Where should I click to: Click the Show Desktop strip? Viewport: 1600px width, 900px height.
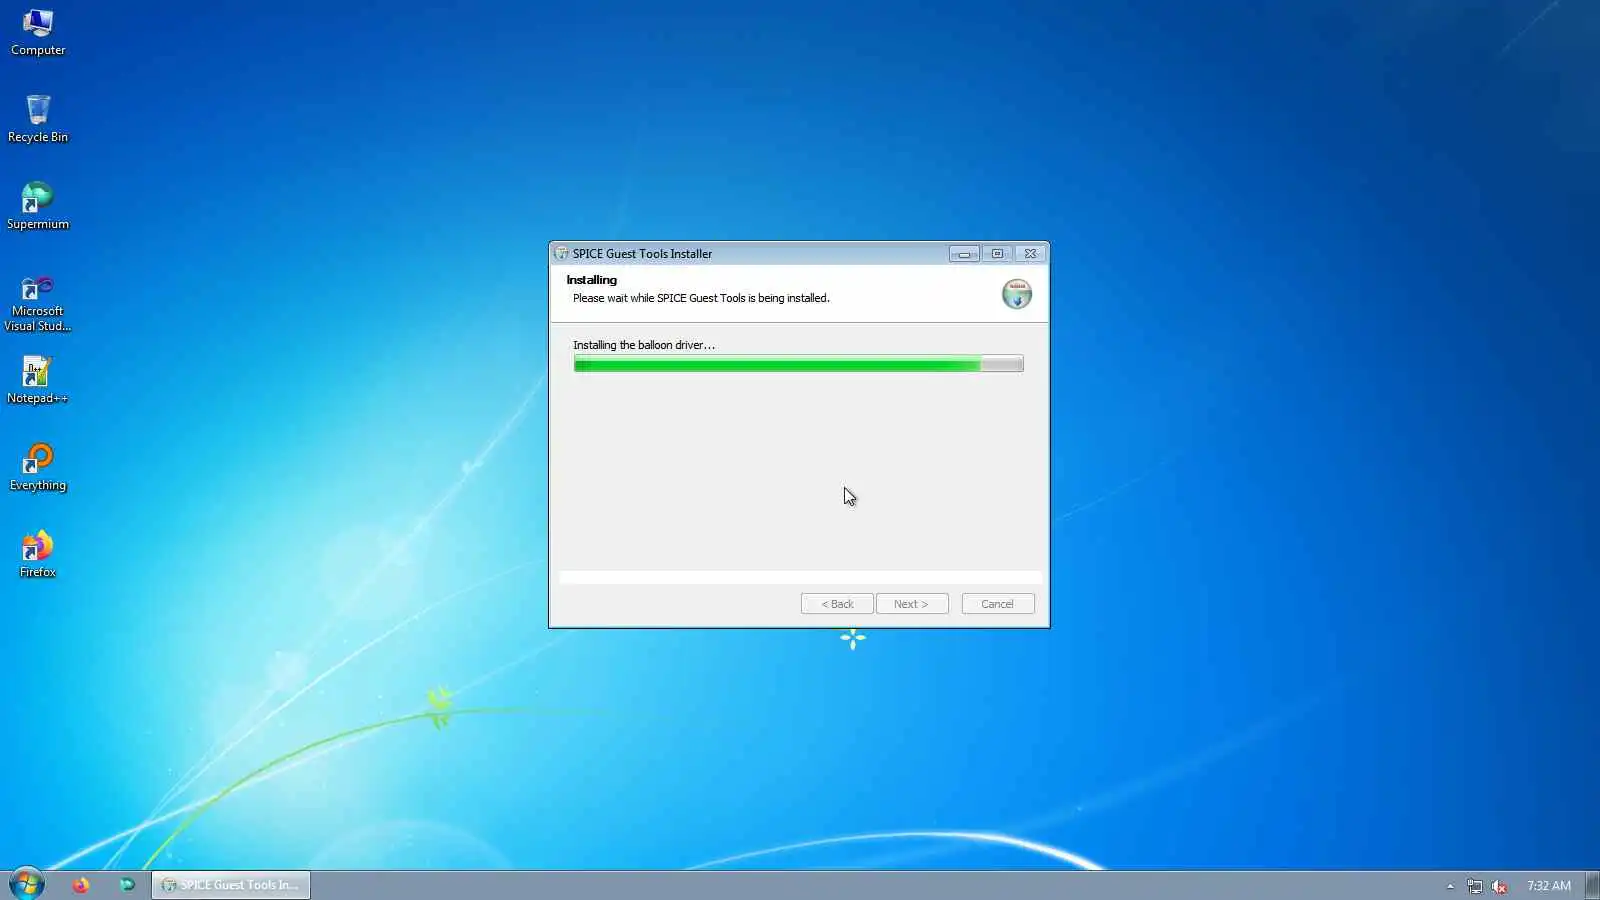1592,885
